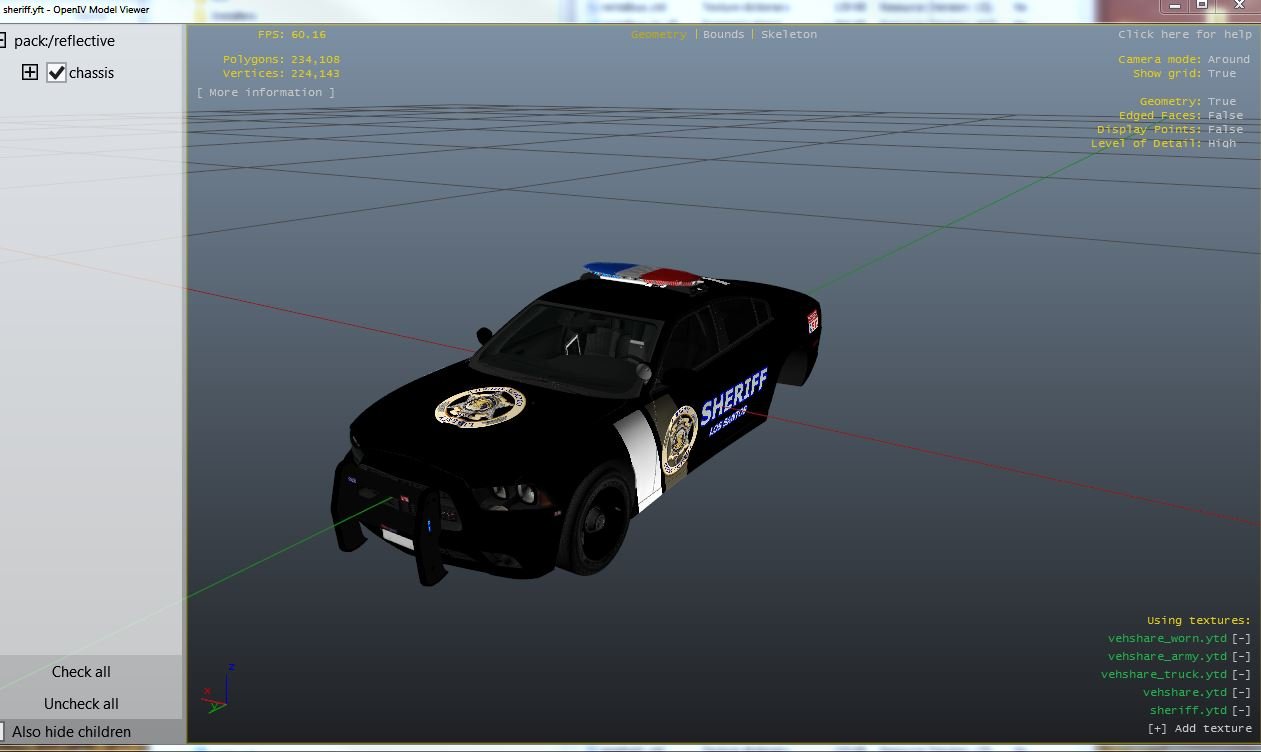Click the Polygons: 234,108 readout
This screenshot has width=1261, height=752.
click(281, 59)
